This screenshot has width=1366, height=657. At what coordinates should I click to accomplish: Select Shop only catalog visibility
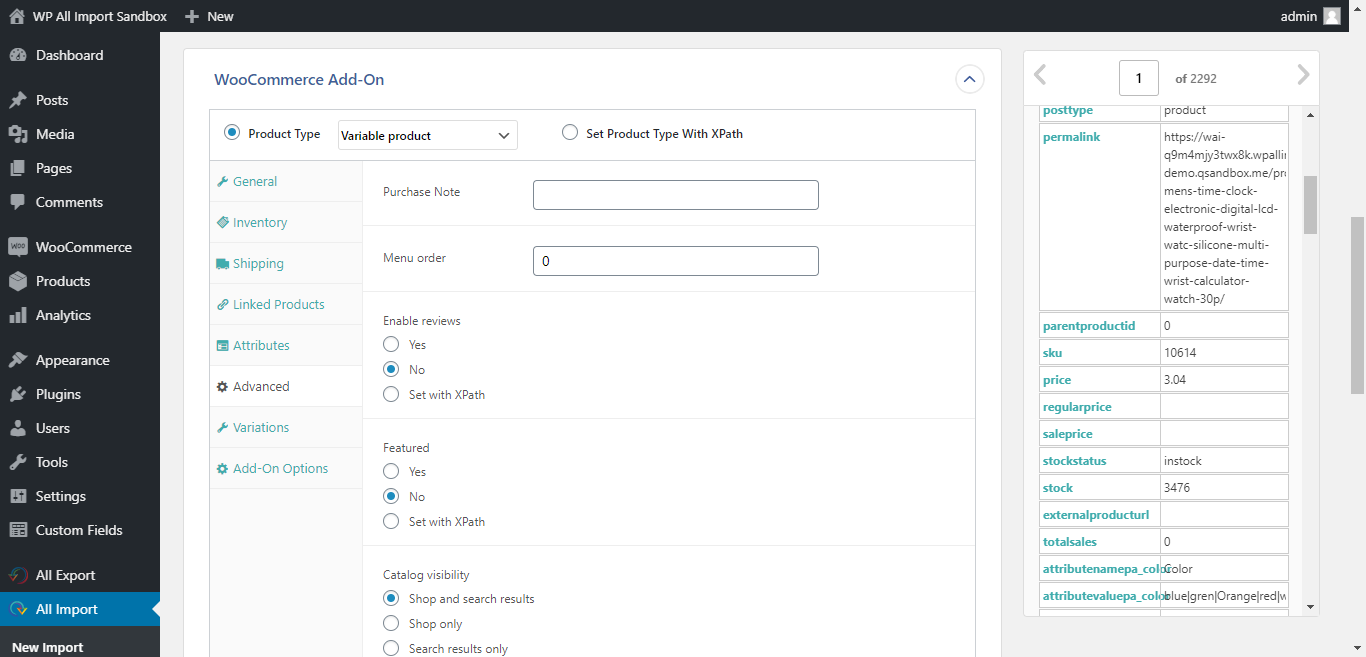391,624
